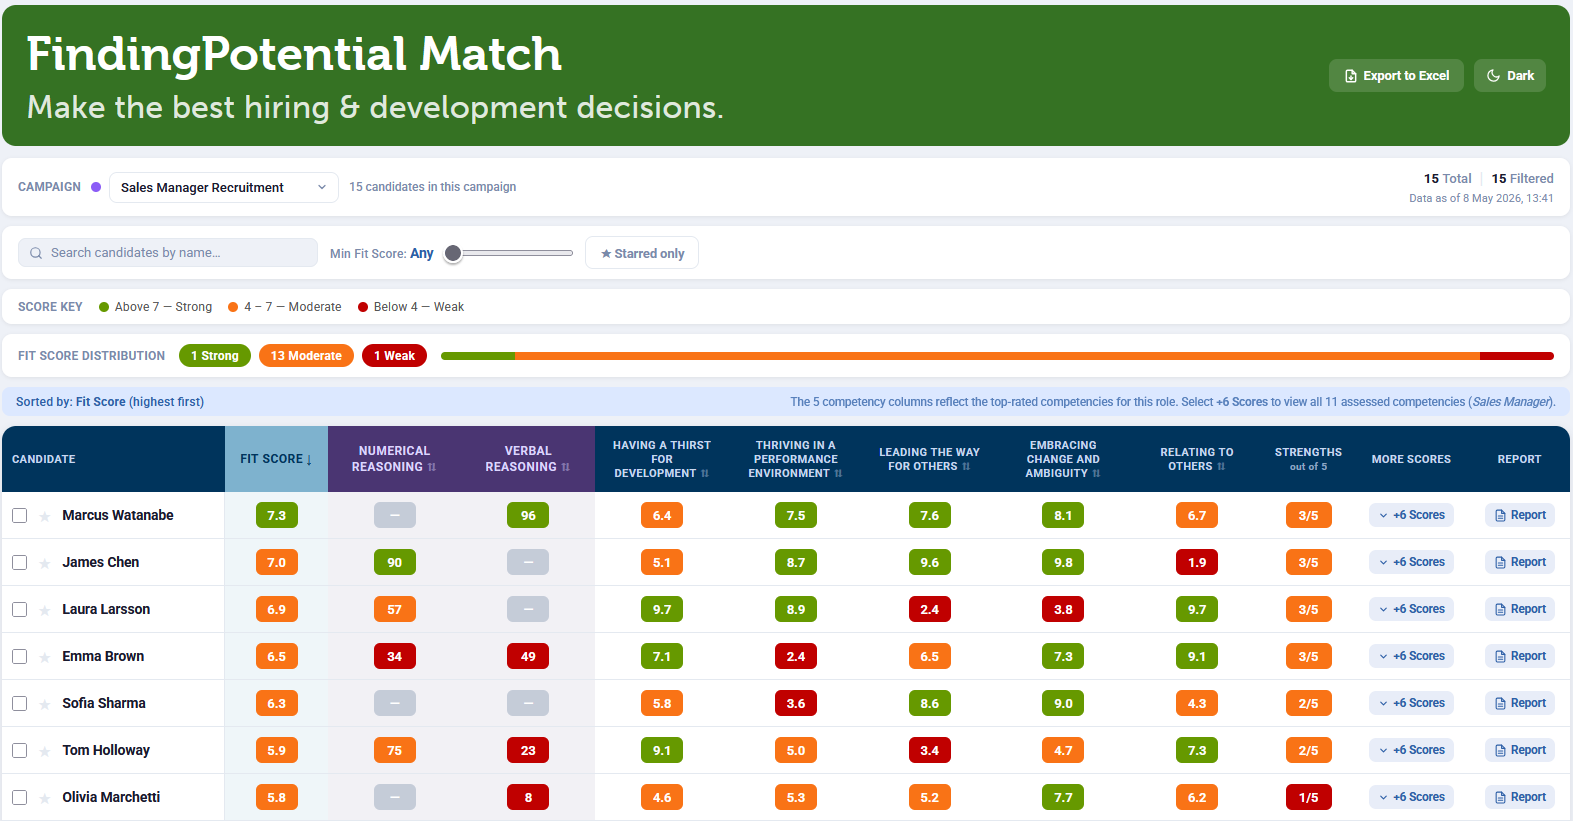Sort by Embracing Change and Ambiguity icon
The image size is (1573, 821).
tap(1096, 473)
